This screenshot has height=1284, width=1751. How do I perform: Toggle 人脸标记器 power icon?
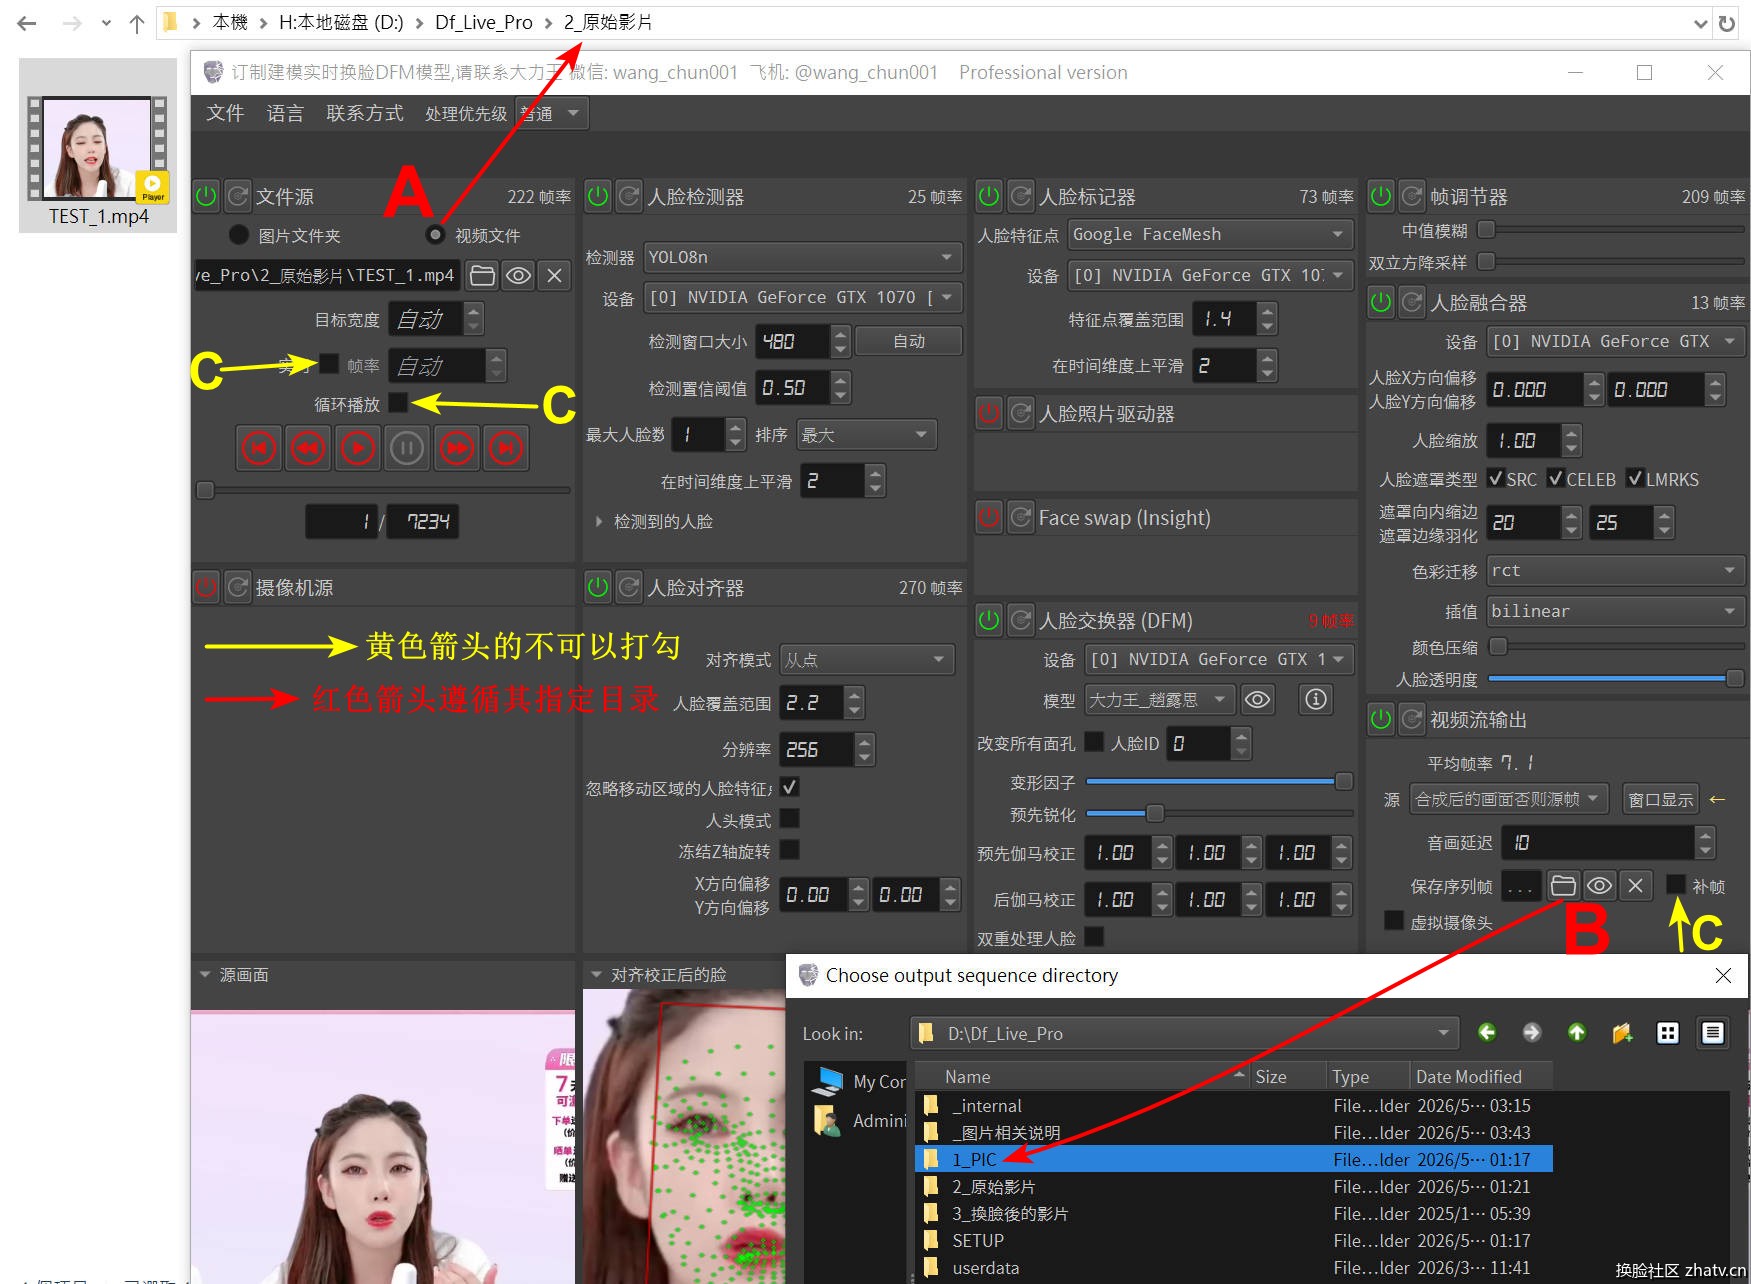pos(989,196)
